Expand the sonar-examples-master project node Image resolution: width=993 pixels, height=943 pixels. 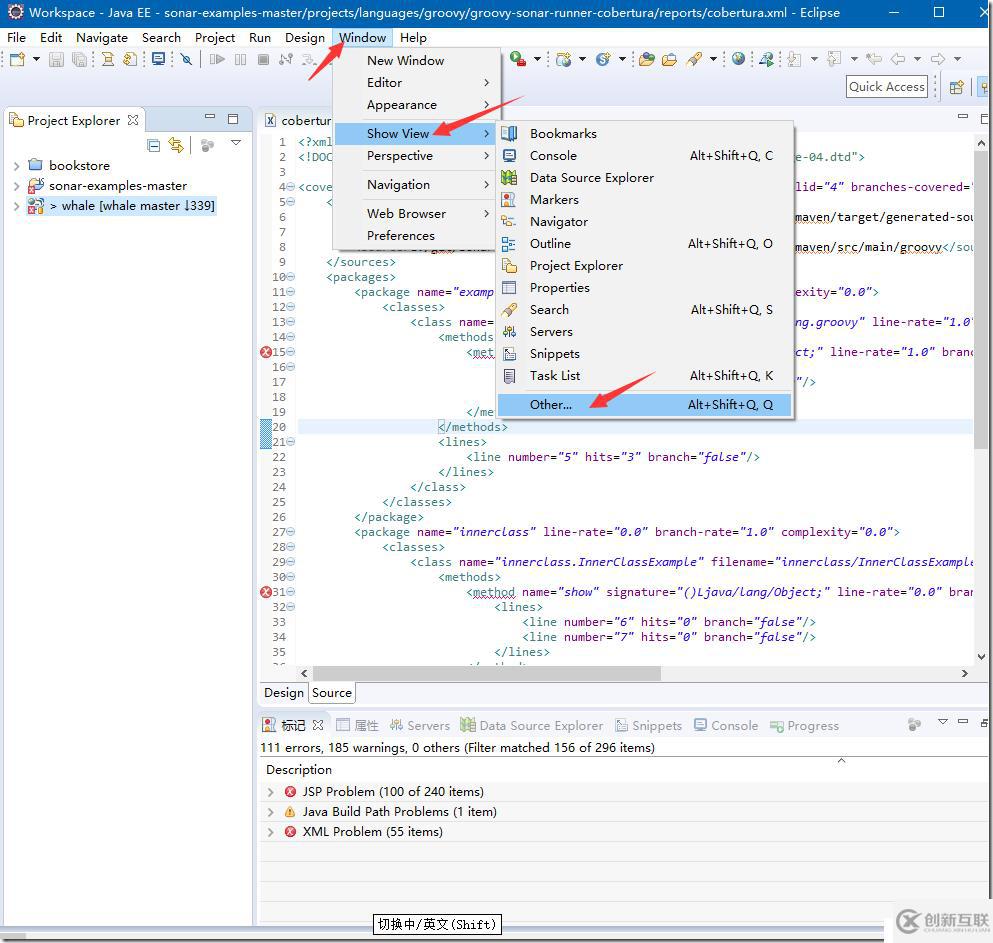click(16, 186)
